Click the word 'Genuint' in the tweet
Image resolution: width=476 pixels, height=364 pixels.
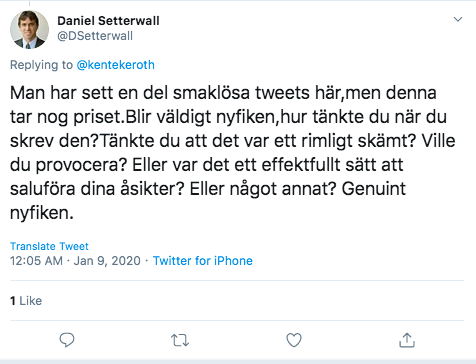(374, 189)
